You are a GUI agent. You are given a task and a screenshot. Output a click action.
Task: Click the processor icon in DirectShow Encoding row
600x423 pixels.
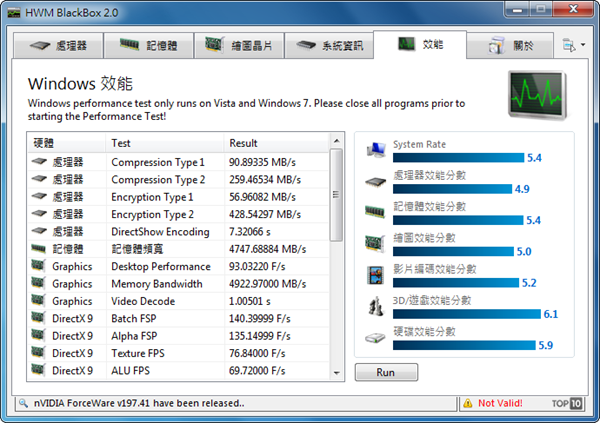tap(39, 231)
